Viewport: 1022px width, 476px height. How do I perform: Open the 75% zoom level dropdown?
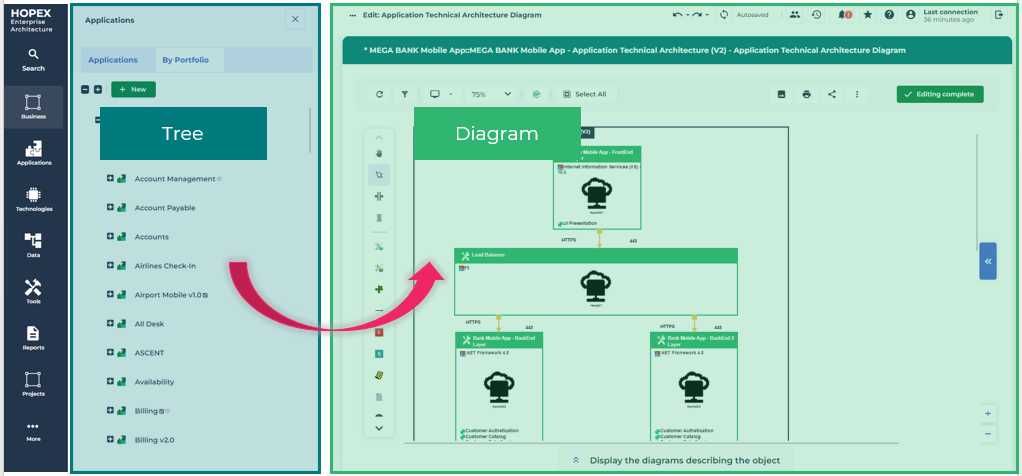click(x=491, y=94)
